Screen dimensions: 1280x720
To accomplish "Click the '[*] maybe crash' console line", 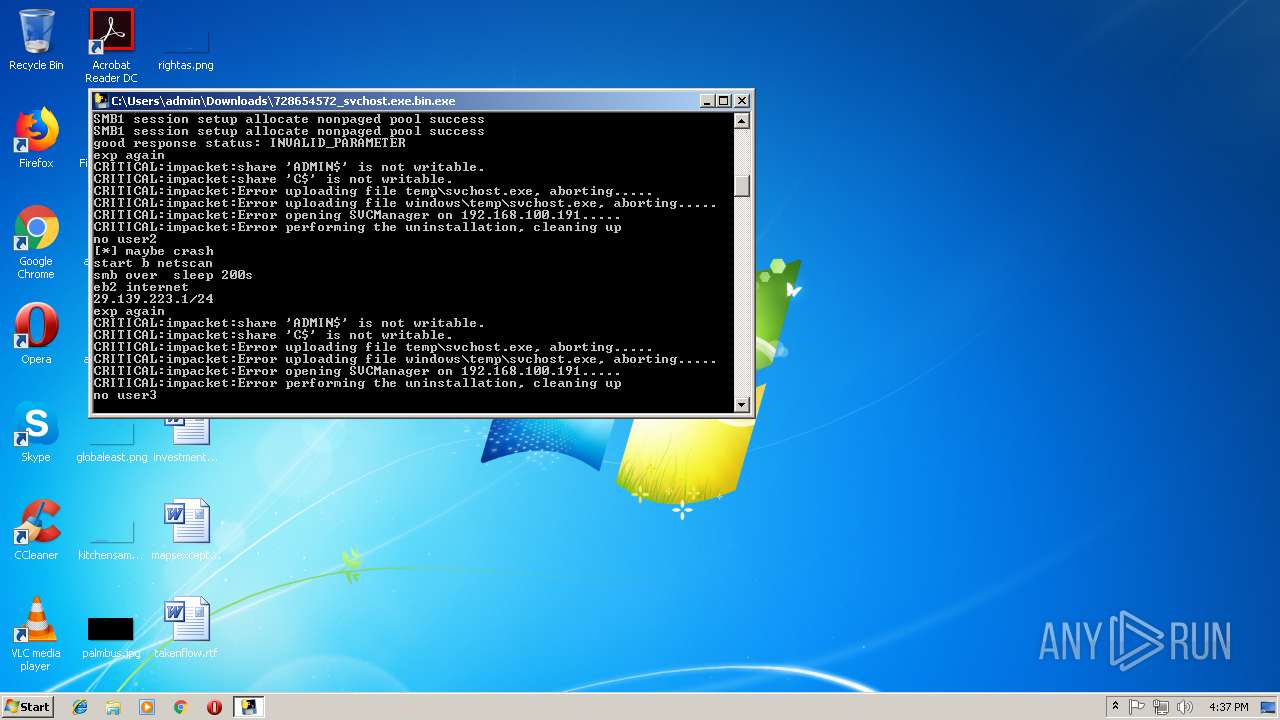I will (x=153, y=251).
